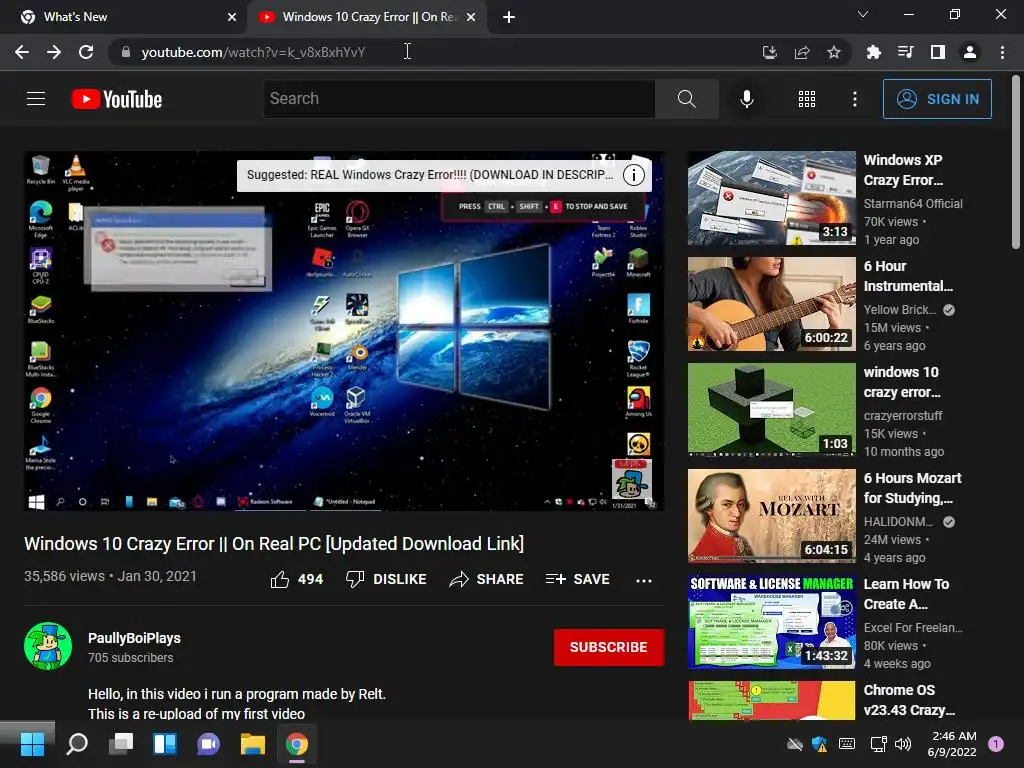Image resolution: width=1024 pixels, height=768 pixels.
Task: Open Widgets from taskbar
Action: click(x=165, y=744)
